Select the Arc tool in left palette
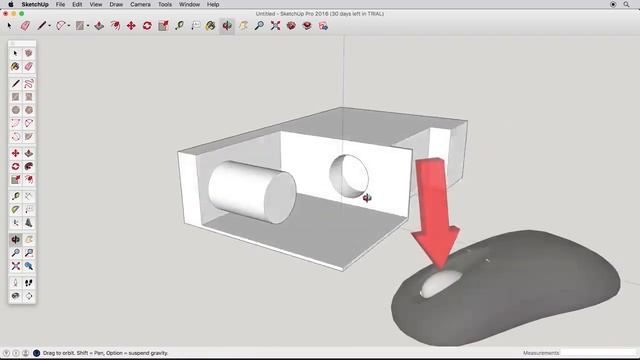The width and height of the screenshot is (640, 360). (x=16, y=123)
